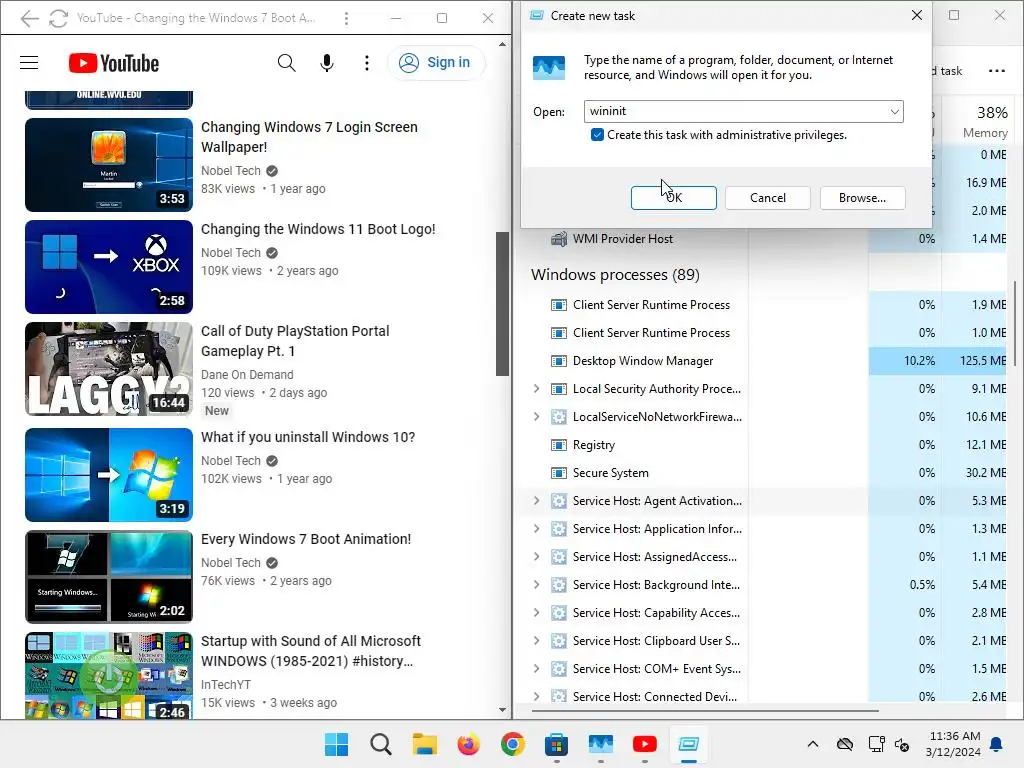This screenshot has height=768, width=1024.
Task: Open Startup with Sound of All Microsoft video title
Action: coord(311,650)
